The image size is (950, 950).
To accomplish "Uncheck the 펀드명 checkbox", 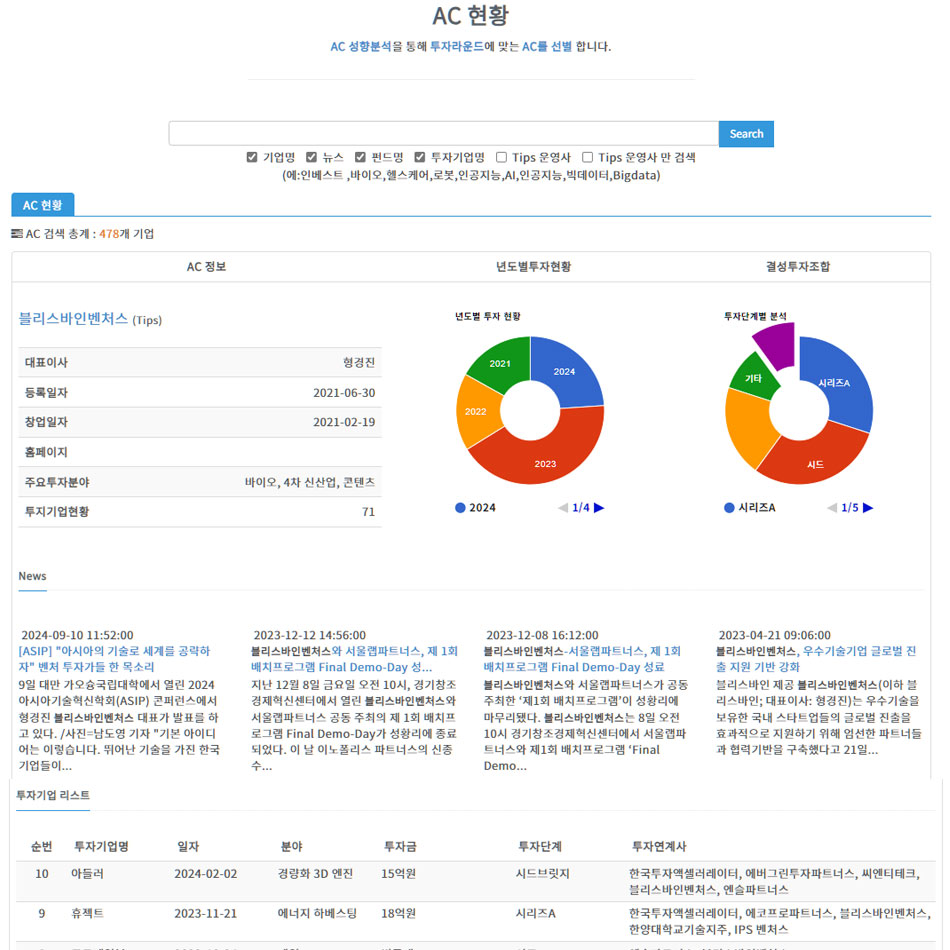I will point(360,158).
